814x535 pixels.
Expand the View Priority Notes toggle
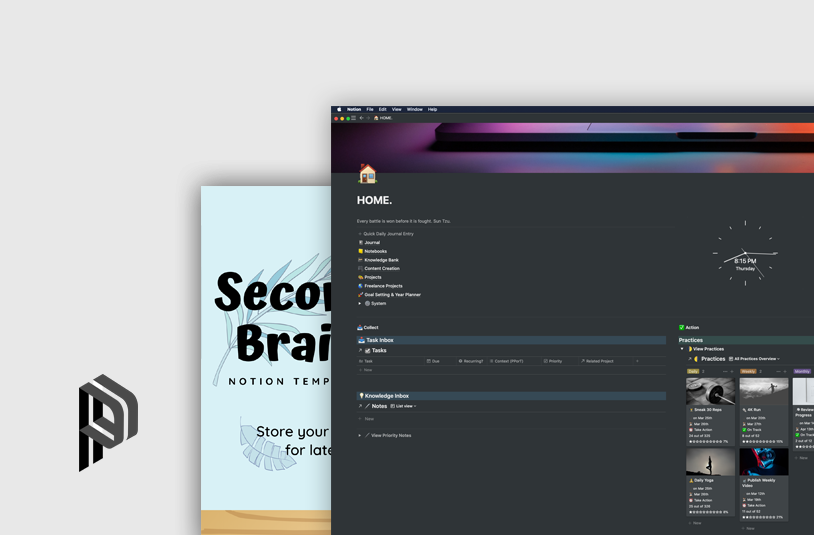click(360, 435)
